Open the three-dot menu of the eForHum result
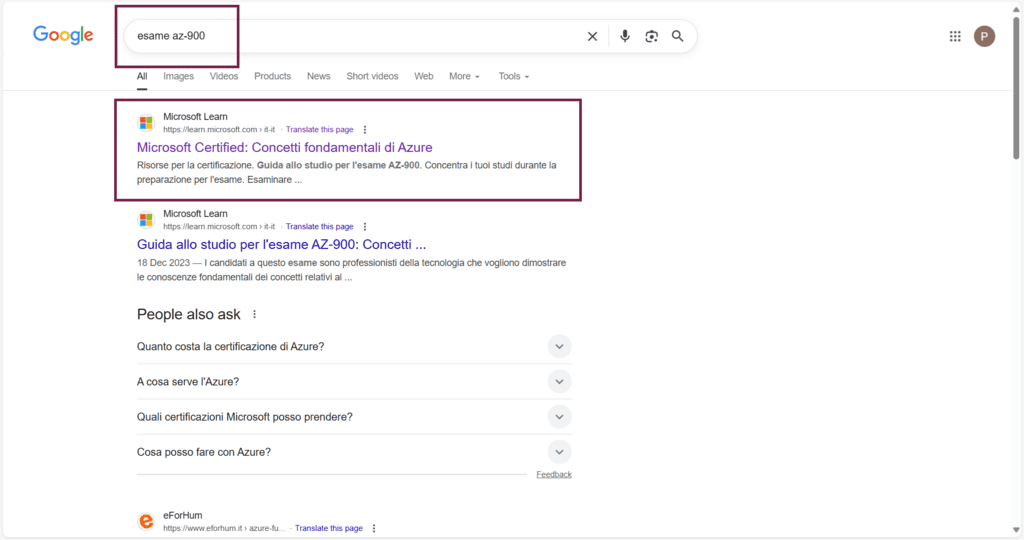The width and height of the screenshot is (1024, 540). click(x=374, y=528)
